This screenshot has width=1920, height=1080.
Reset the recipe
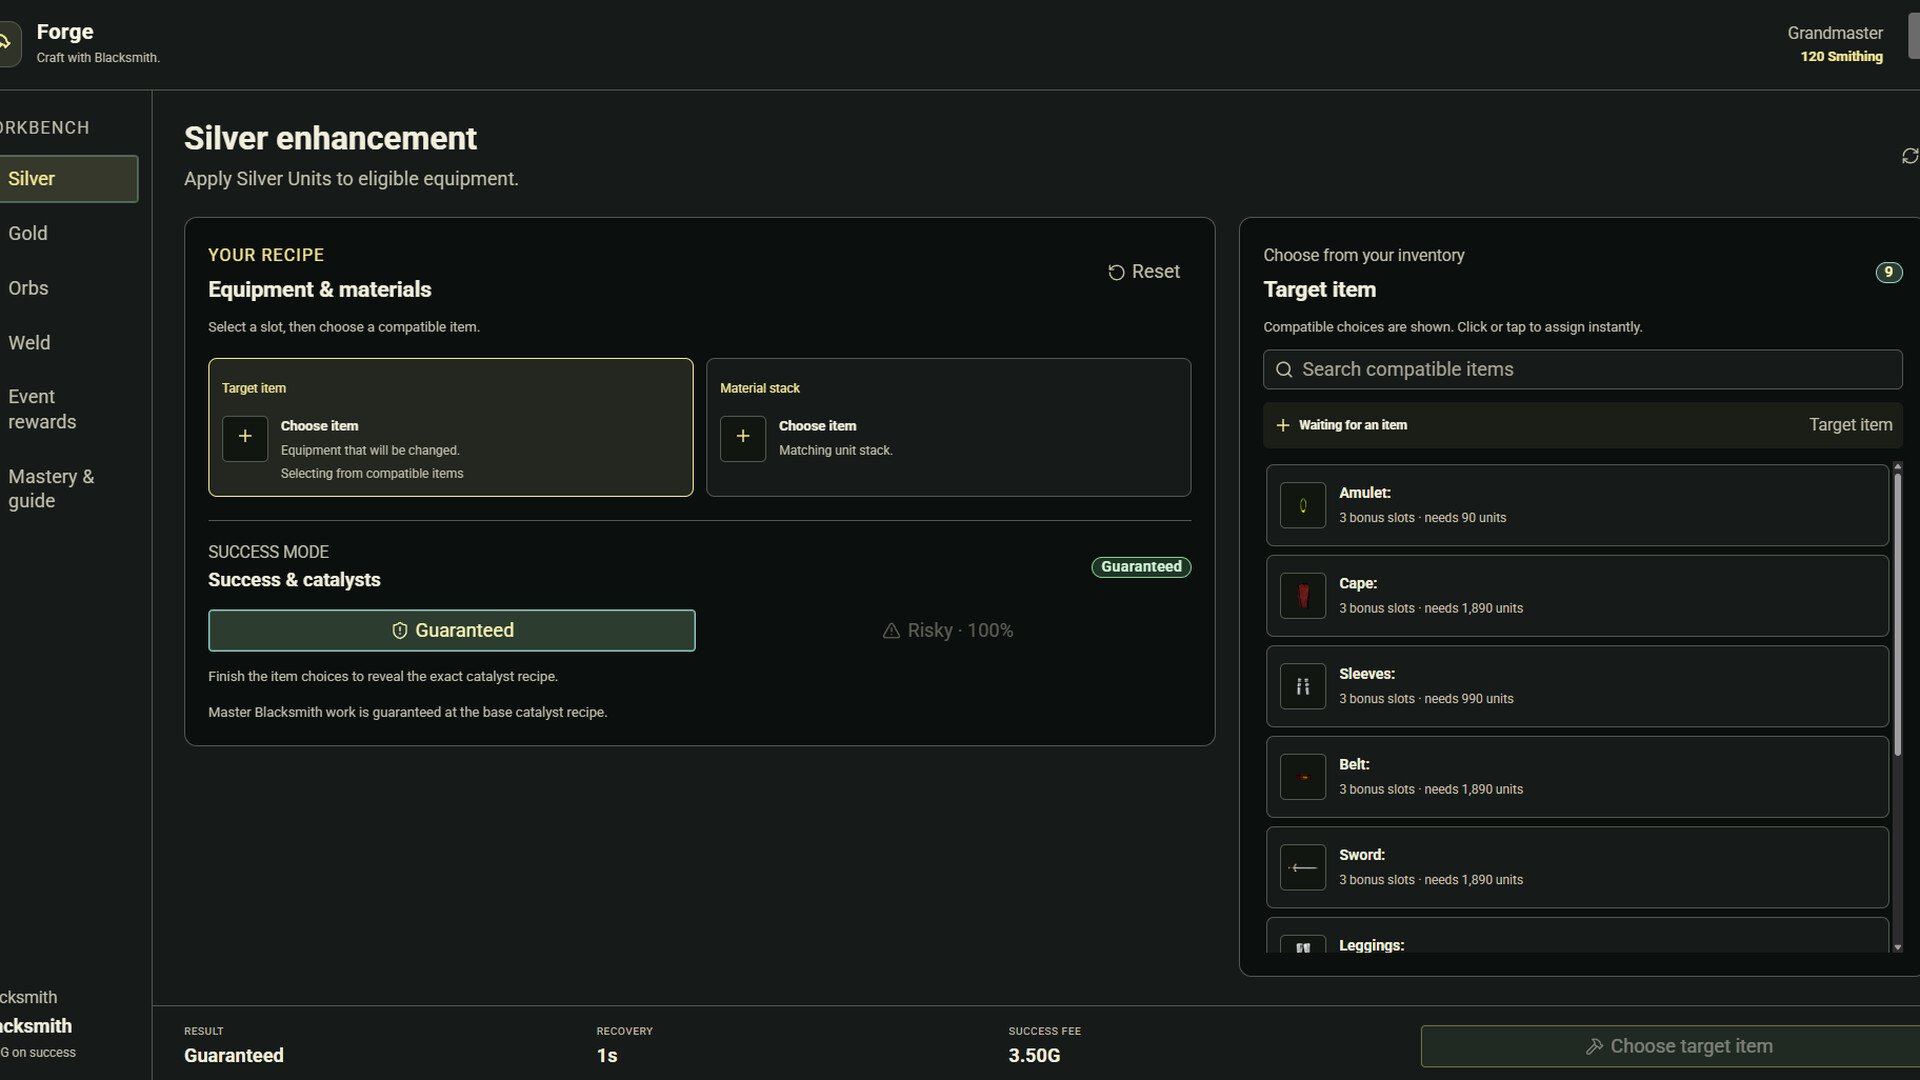[1144, 272]
